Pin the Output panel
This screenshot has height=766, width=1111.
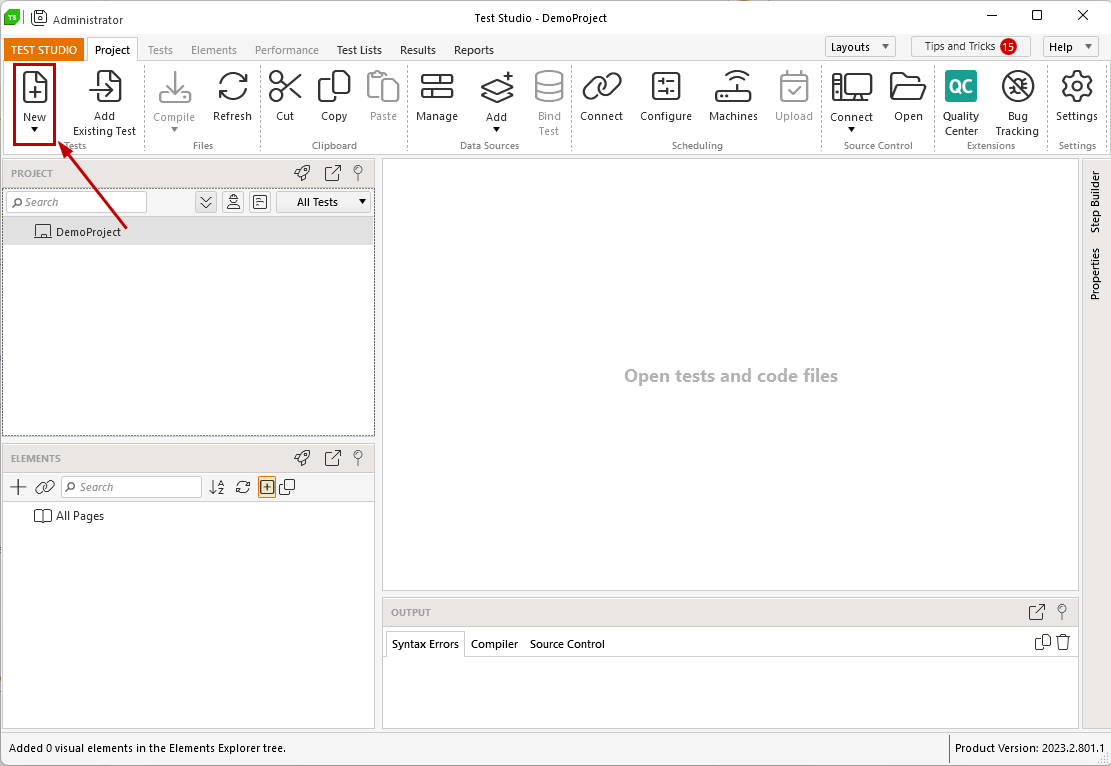click(x=1061, y=612)
